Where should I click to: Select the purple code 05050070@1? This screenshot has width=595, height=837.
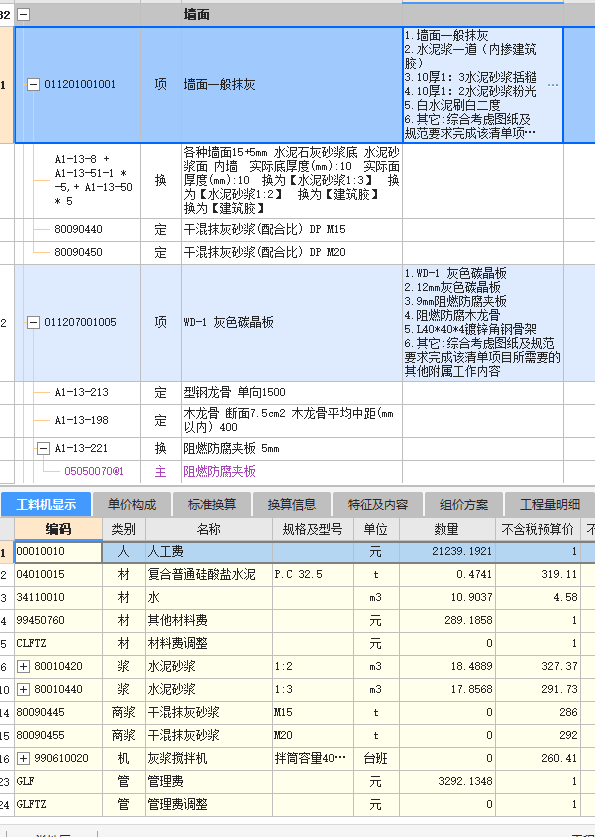pos(93,471)
